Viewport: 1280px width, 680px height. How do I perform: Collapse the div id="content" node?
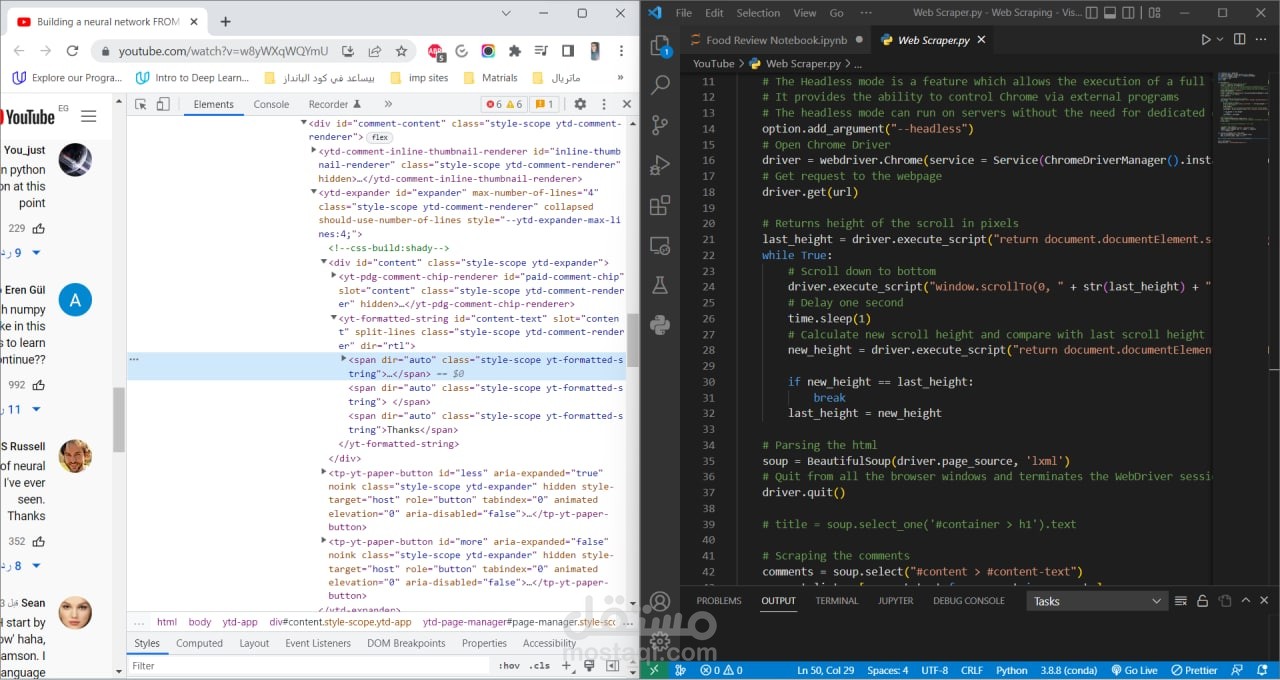click(x=324, y=262)
